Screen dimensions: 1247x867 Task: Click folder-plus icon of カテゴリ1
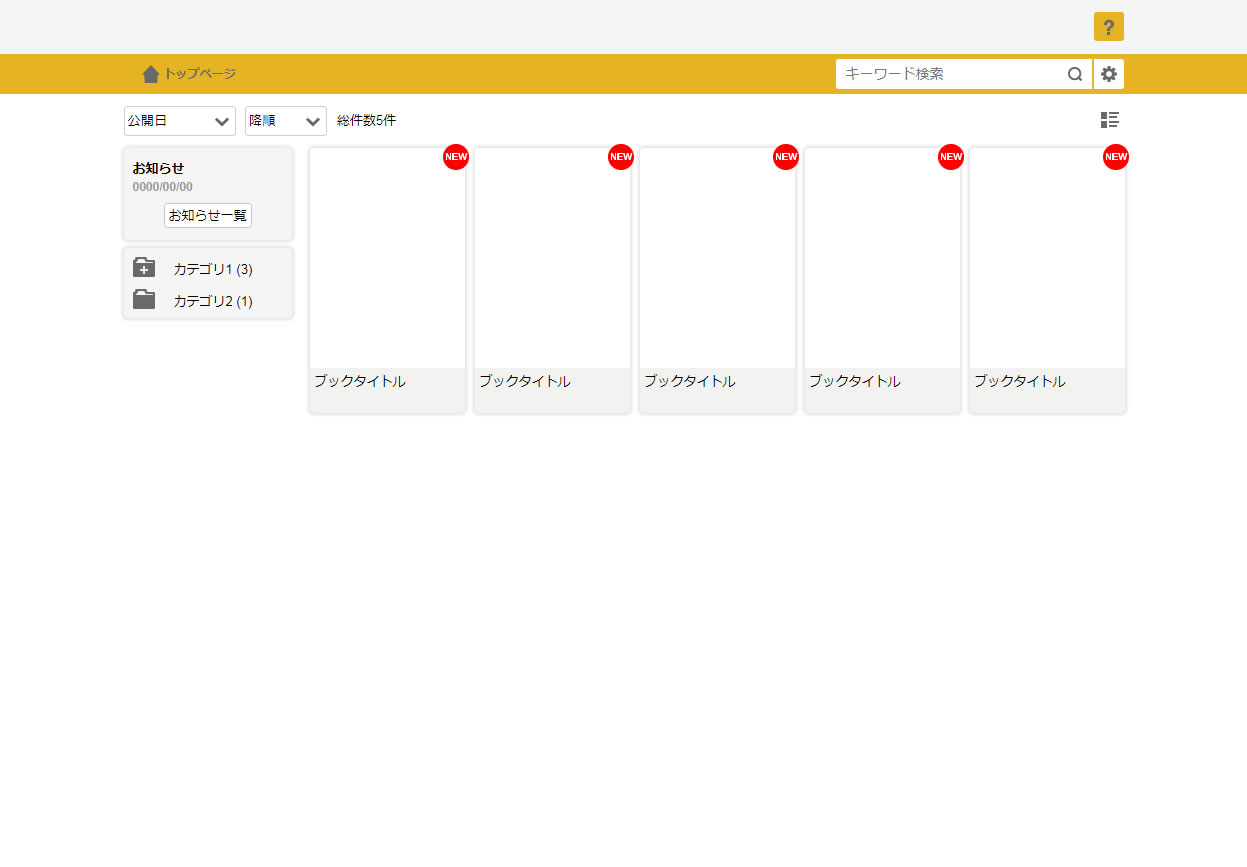click(x=144, y=268)
